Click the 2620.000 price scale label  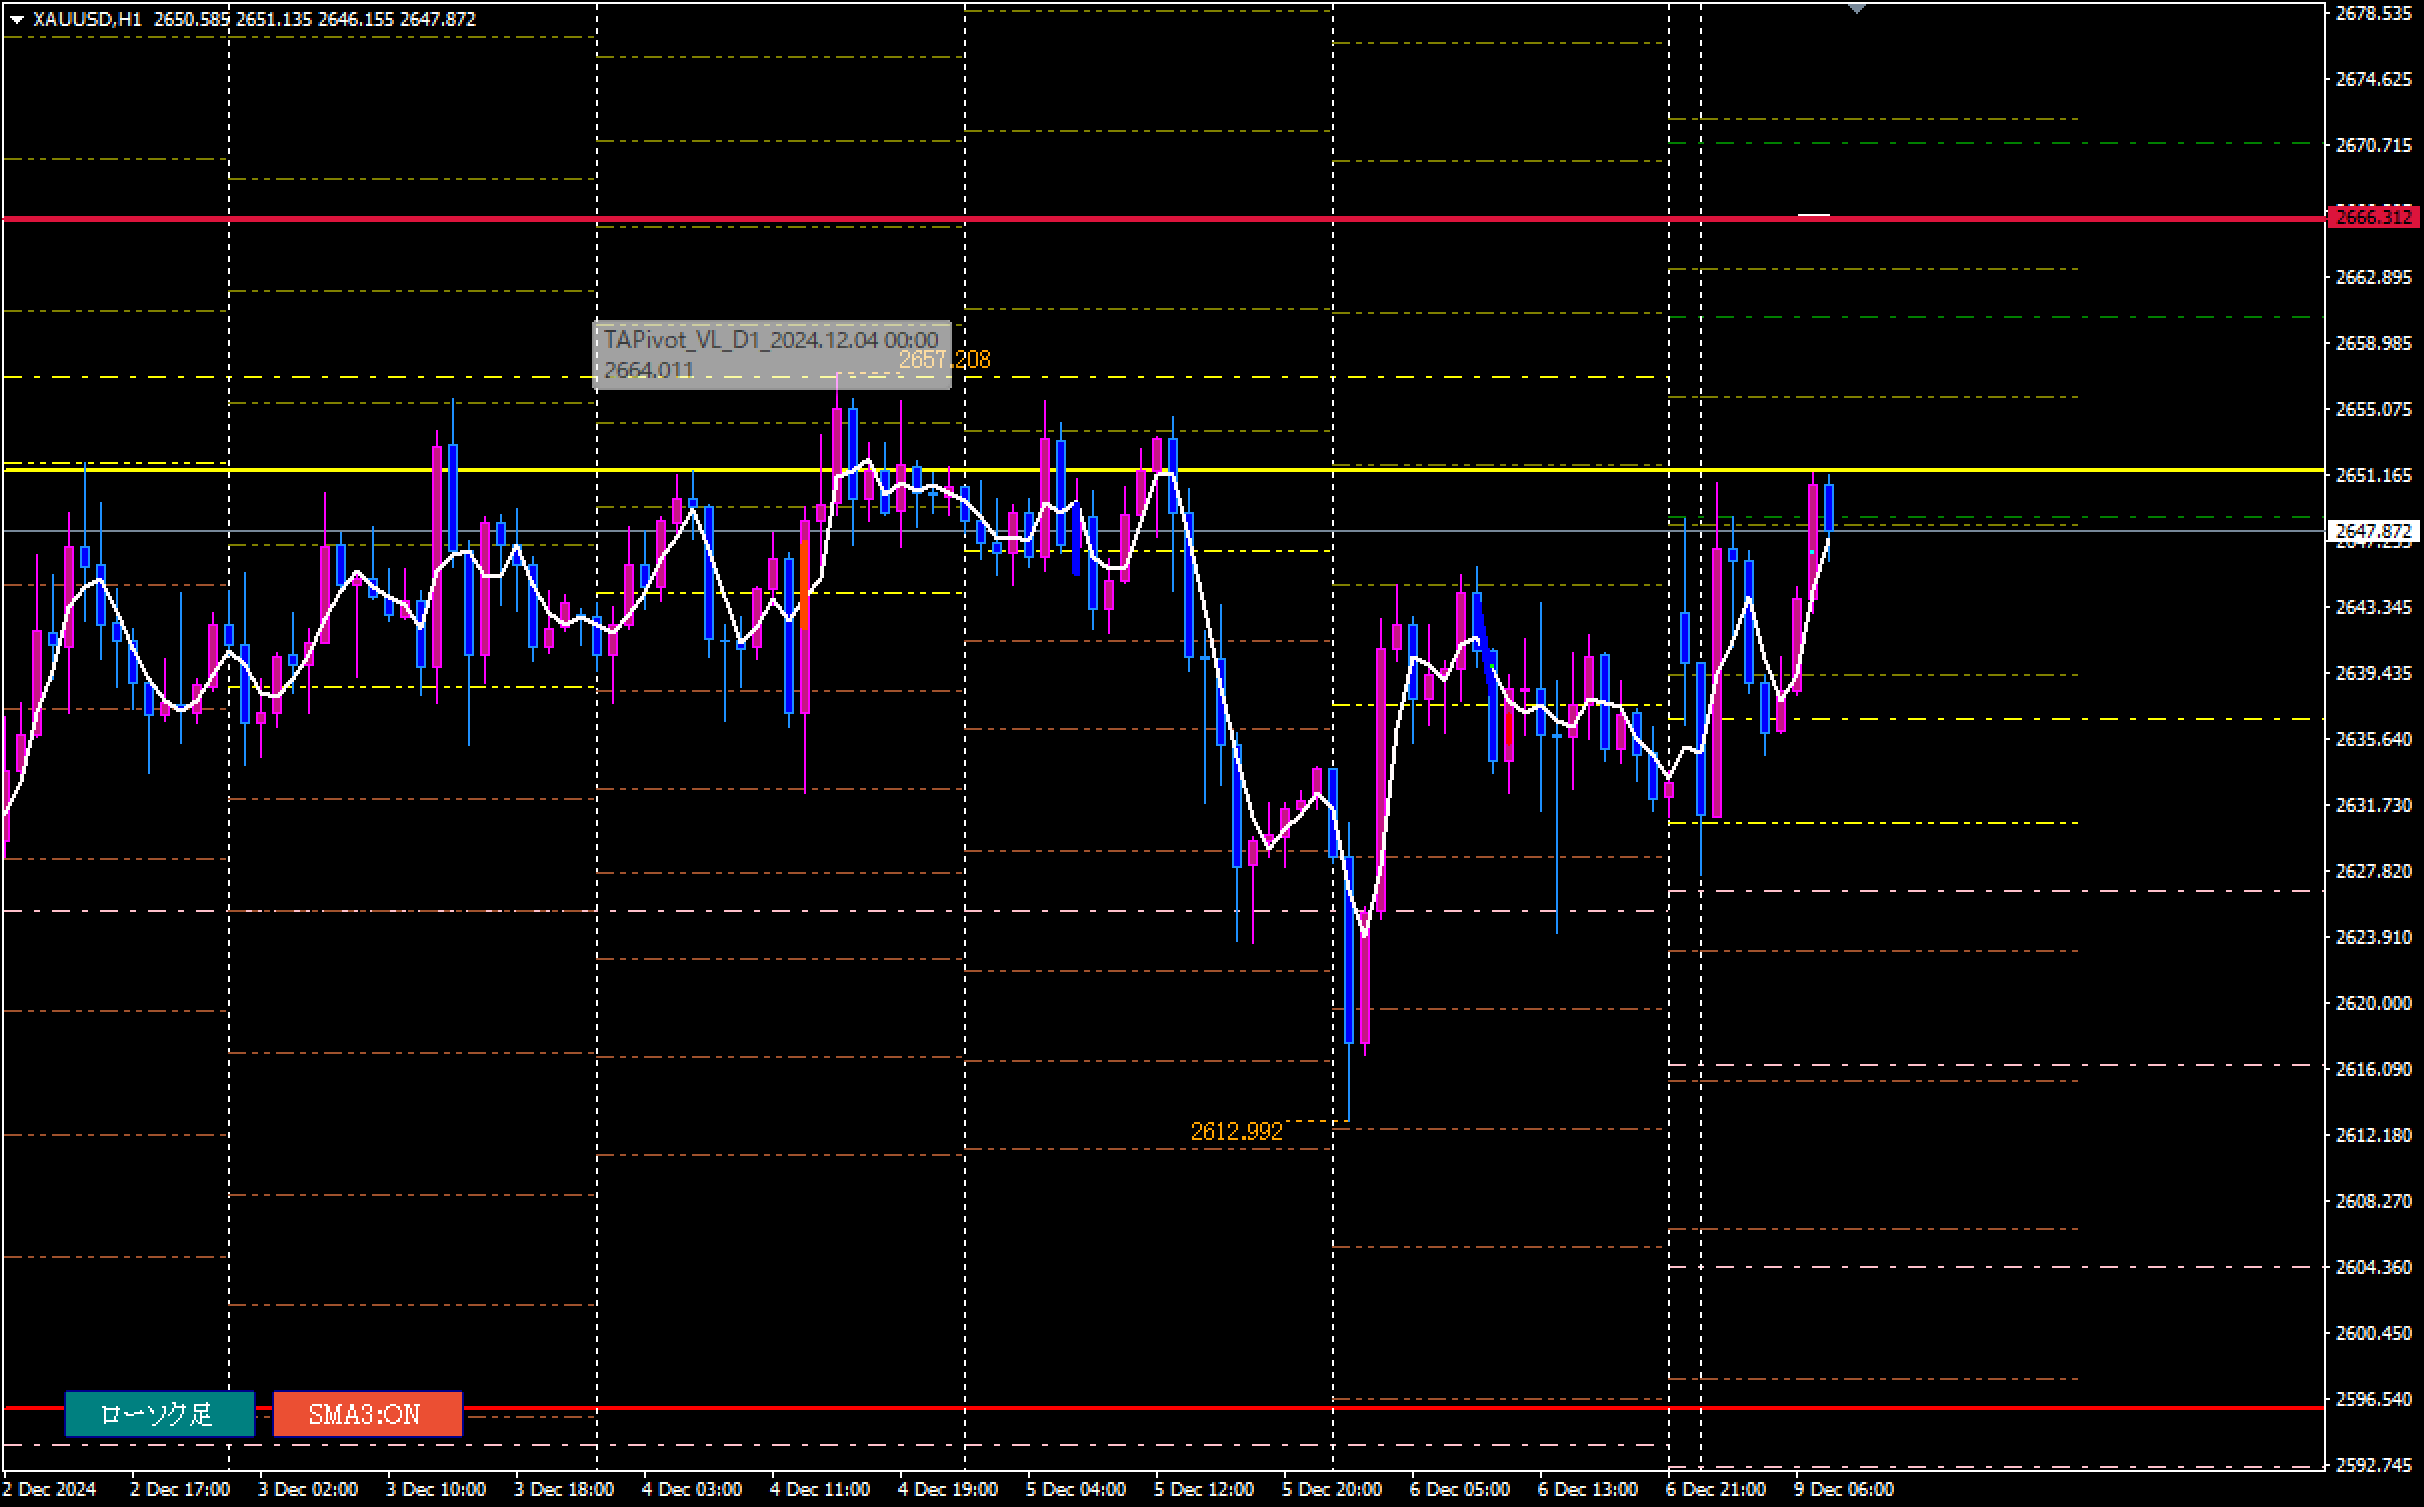pyautogui.click(x=2373, y=1003)
